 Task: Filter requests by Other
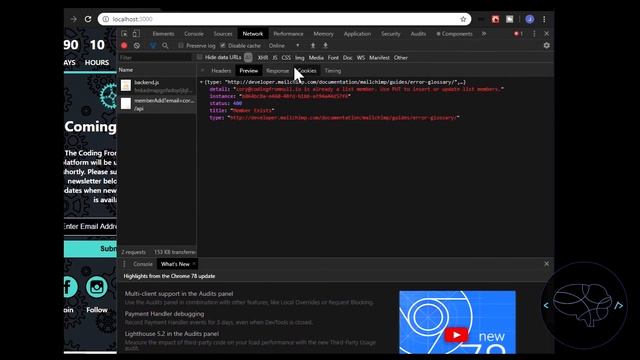pyautogui.click(x=401, y=58)
